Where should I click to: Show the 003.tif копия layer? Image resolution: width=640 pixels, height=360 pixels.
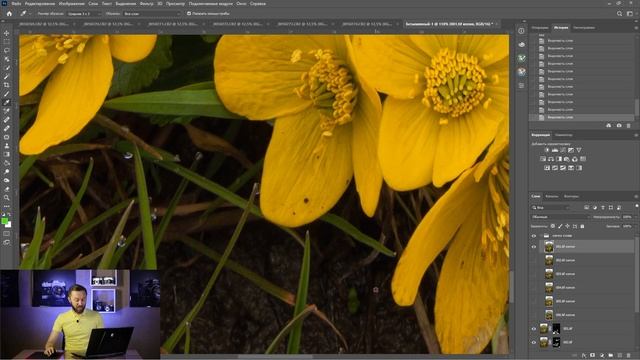tap(533, 274)
